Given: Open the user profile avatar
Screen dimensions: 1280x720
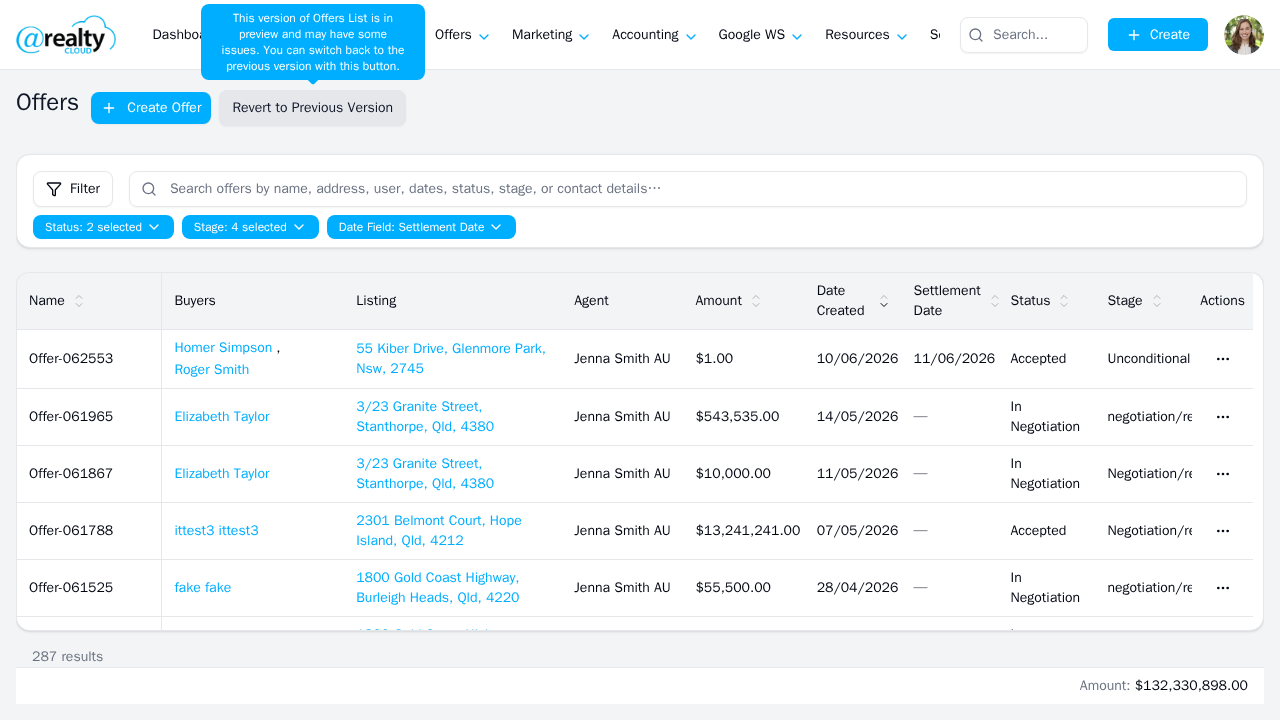Looking at the screenshot, I should [1244, 35].
